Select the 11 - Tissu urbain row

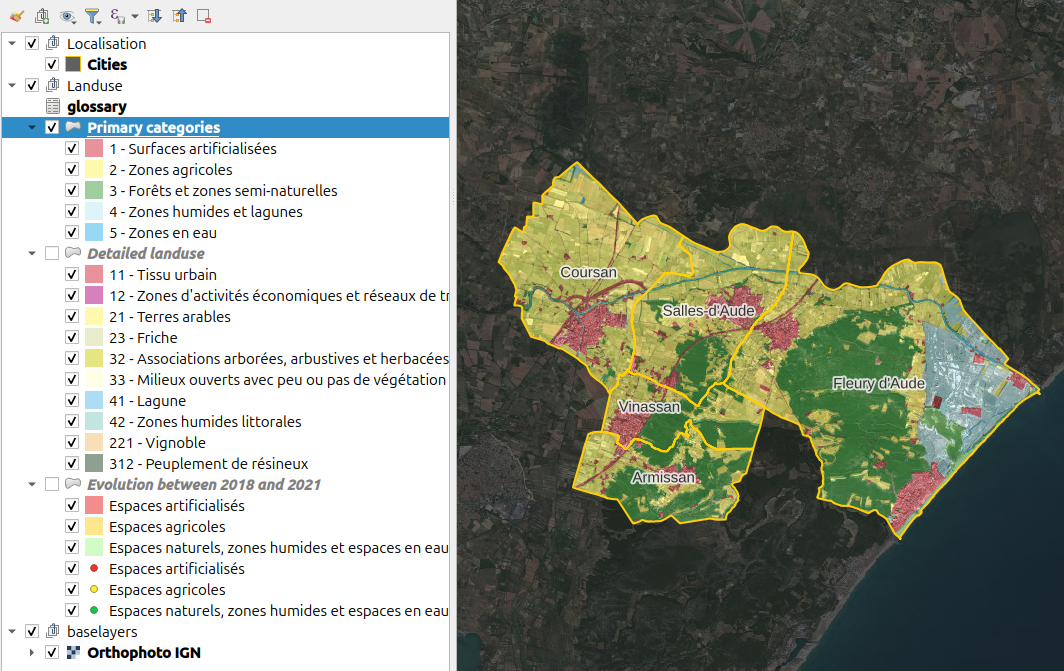point(163,275)
